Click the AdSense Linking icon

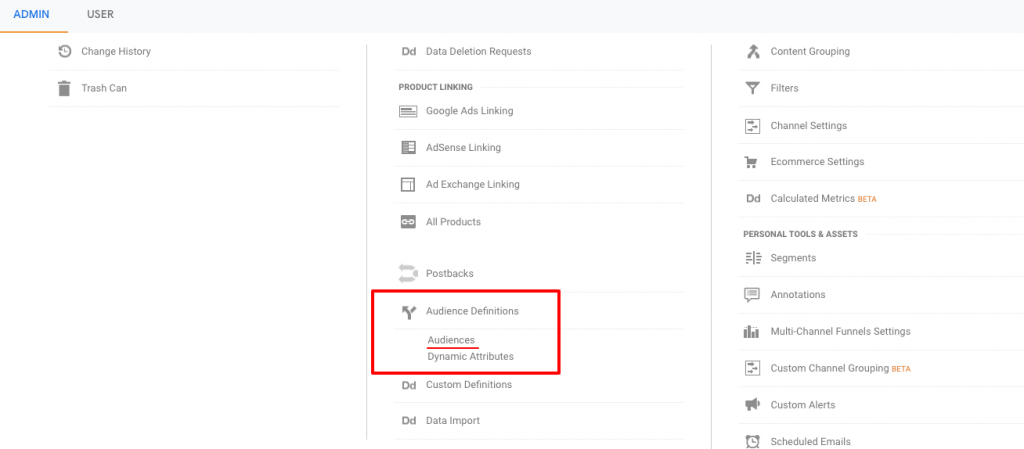408,147
